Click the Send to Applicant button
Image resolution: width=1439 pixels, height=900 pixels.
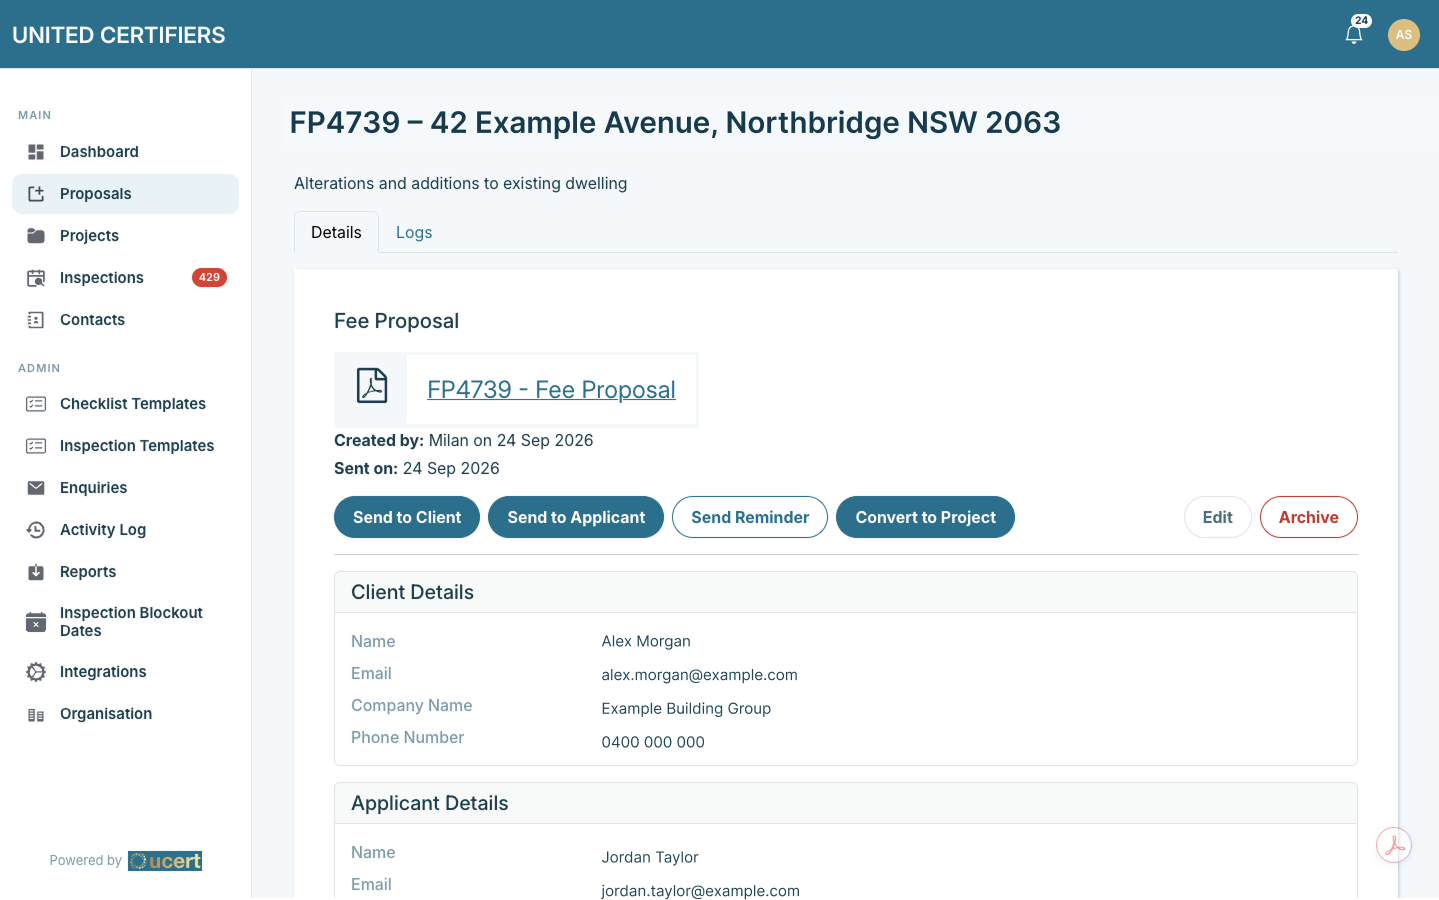576,517
